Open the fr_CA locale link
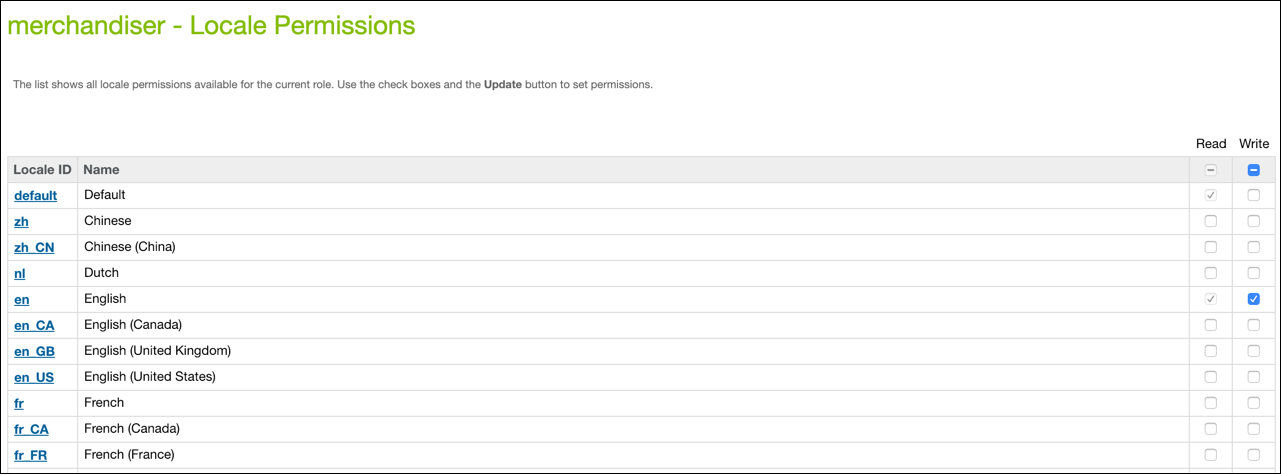 pos(31,429)
